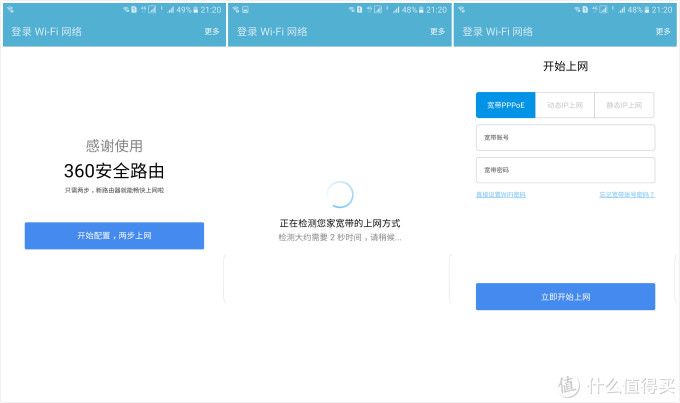
Task: Open 更多 menu on the 开始上网 screen
Action: point(663,31)
